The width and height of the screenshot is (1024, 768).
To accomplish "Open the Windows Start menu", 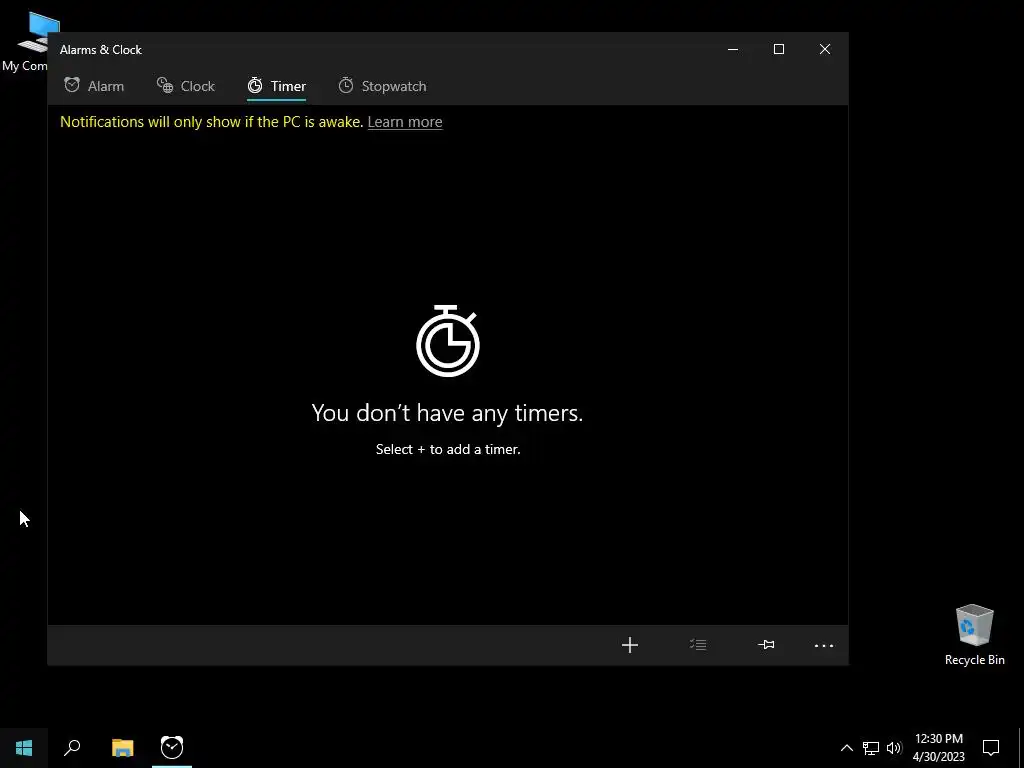I will (24, 748).
